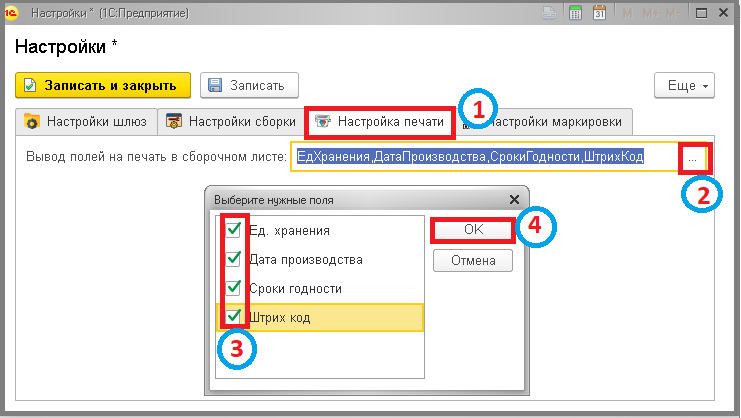741x418 pixels.
Task: Click the M memory button in title bar
Action: click(627, 14)
